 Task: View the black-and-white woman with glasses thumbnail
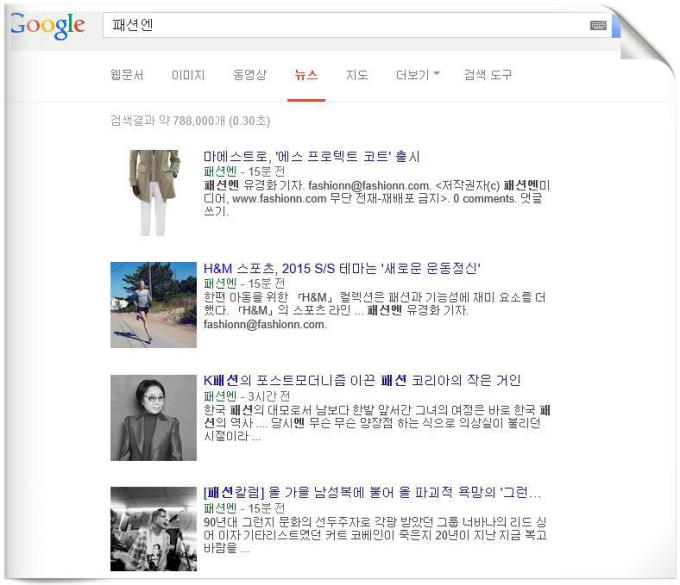(154, 418)
